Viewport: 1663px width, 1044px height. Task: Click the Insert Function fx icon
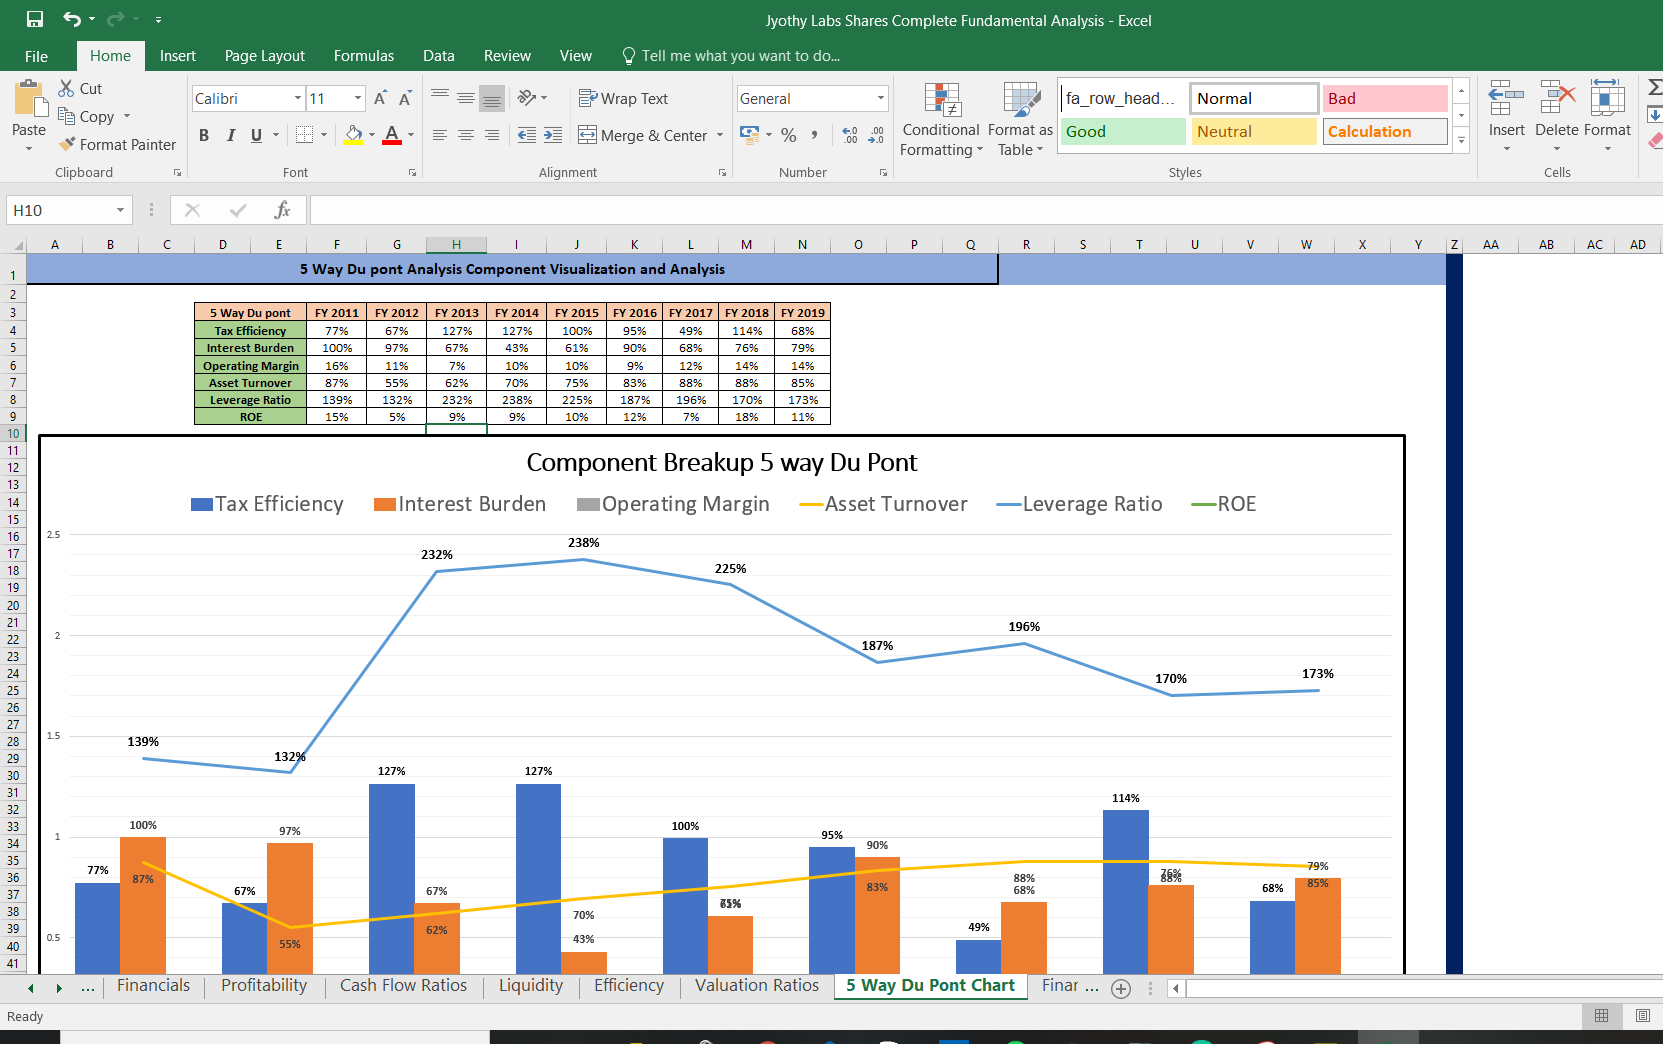pyautogui.click(x=282, y=210)
